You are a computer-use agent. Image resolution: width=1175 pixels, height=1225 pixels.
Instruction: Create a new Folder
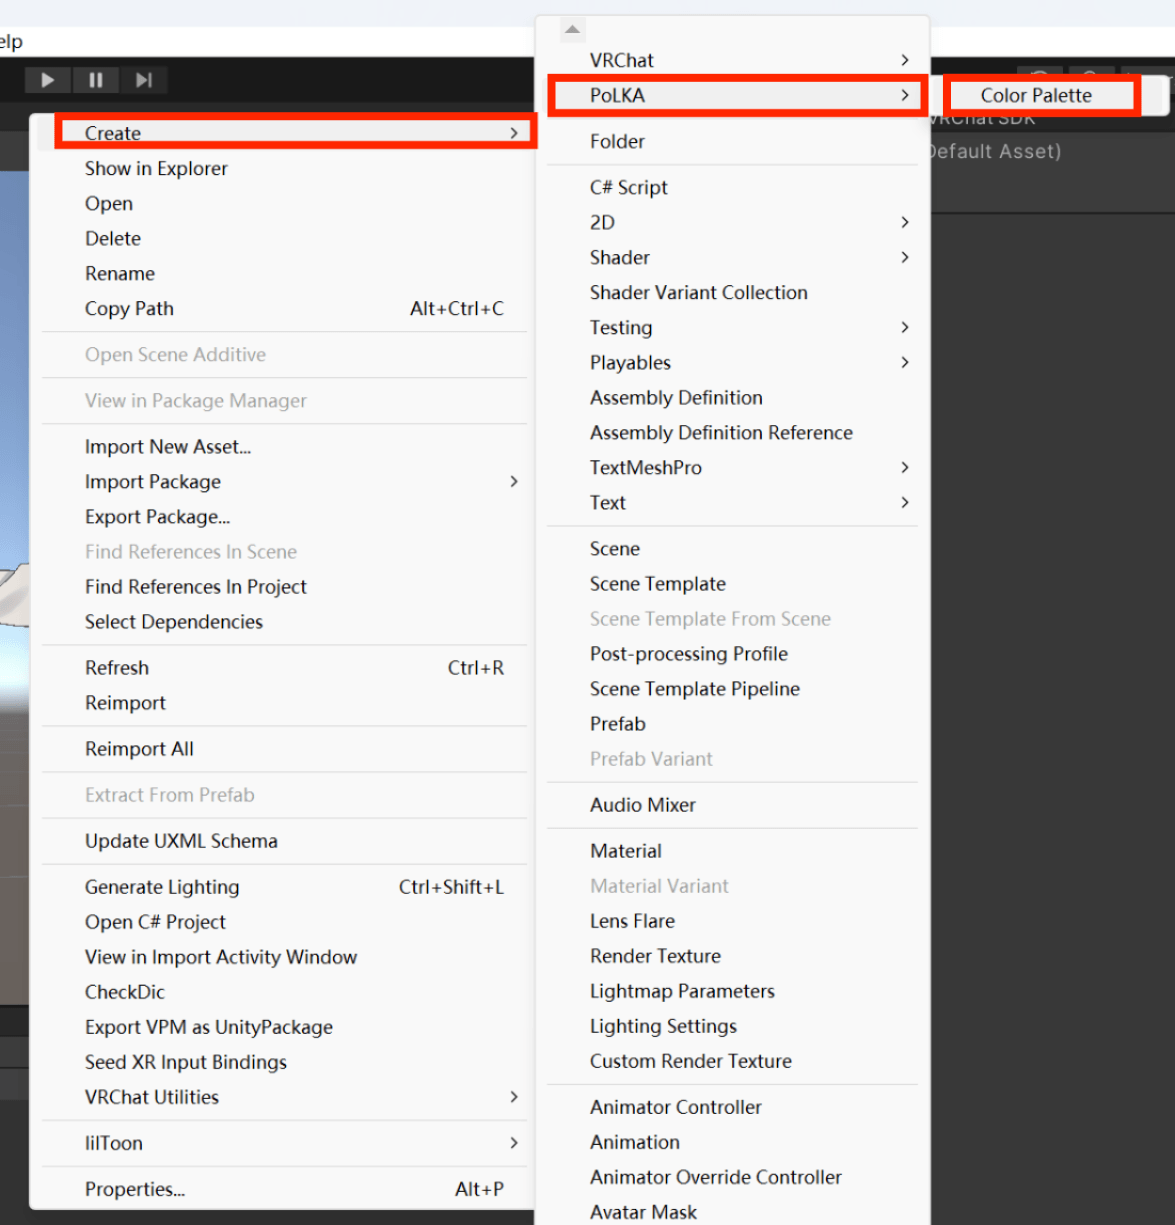click(x=617, y=142)
